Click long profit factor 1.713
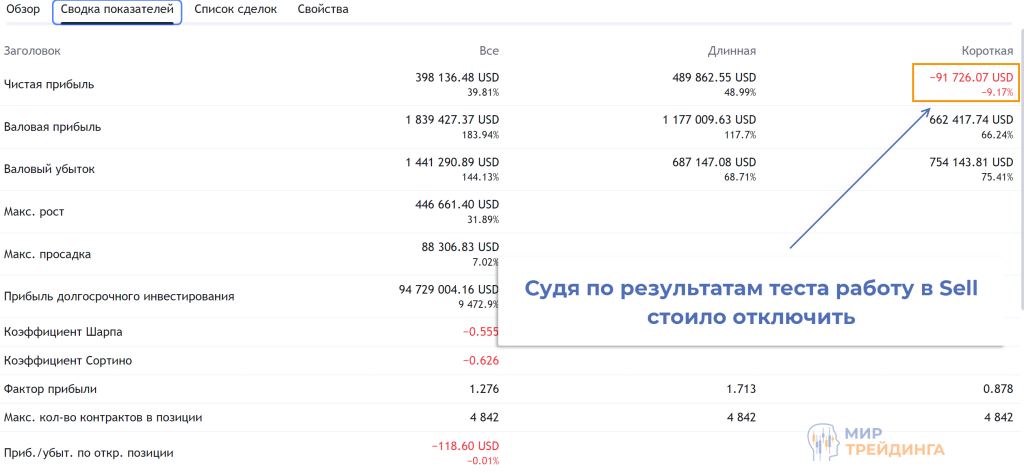The image size is (1024, 473). point(743,389)
